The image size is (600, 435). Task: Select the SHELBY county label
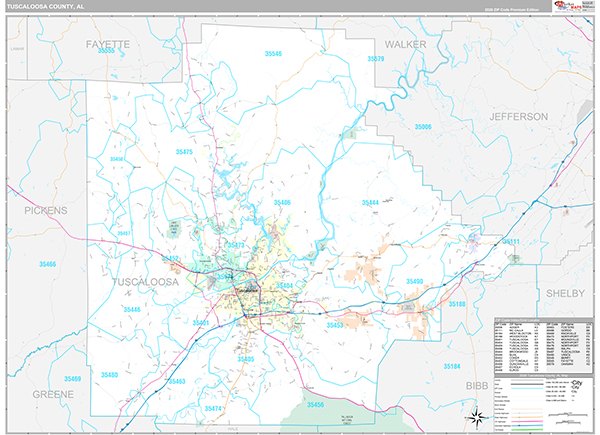click(x=565, y=293)
